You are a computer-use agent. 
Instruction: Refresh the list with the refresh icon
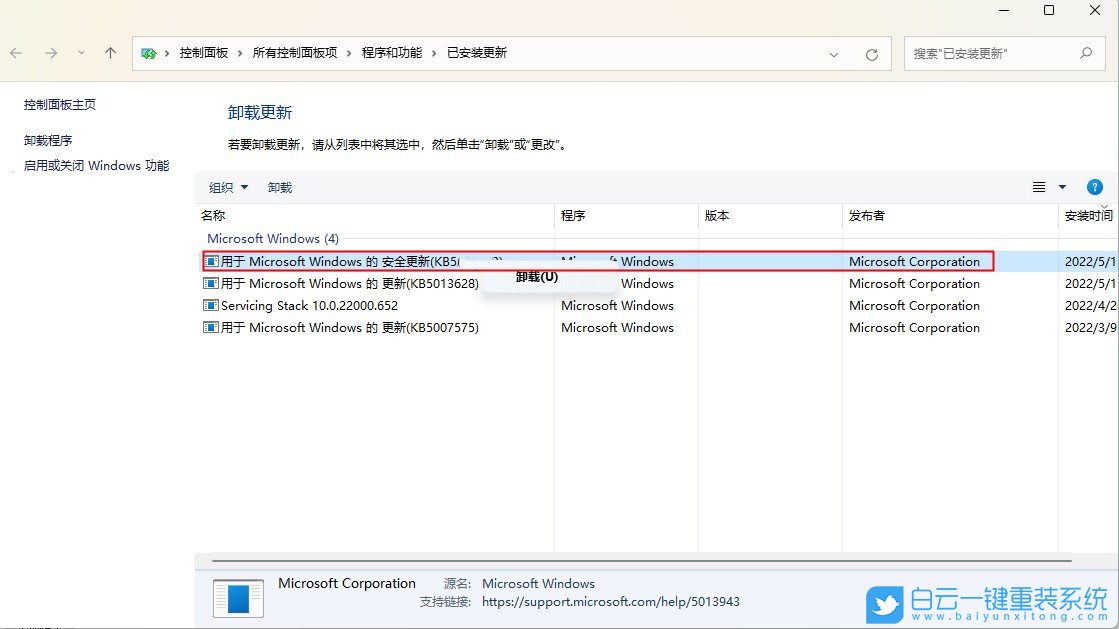click(869, 53)
